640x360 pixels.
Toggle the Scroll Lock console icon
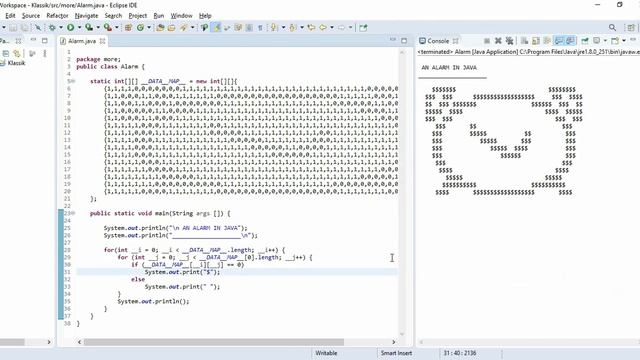tap(536, 41)
